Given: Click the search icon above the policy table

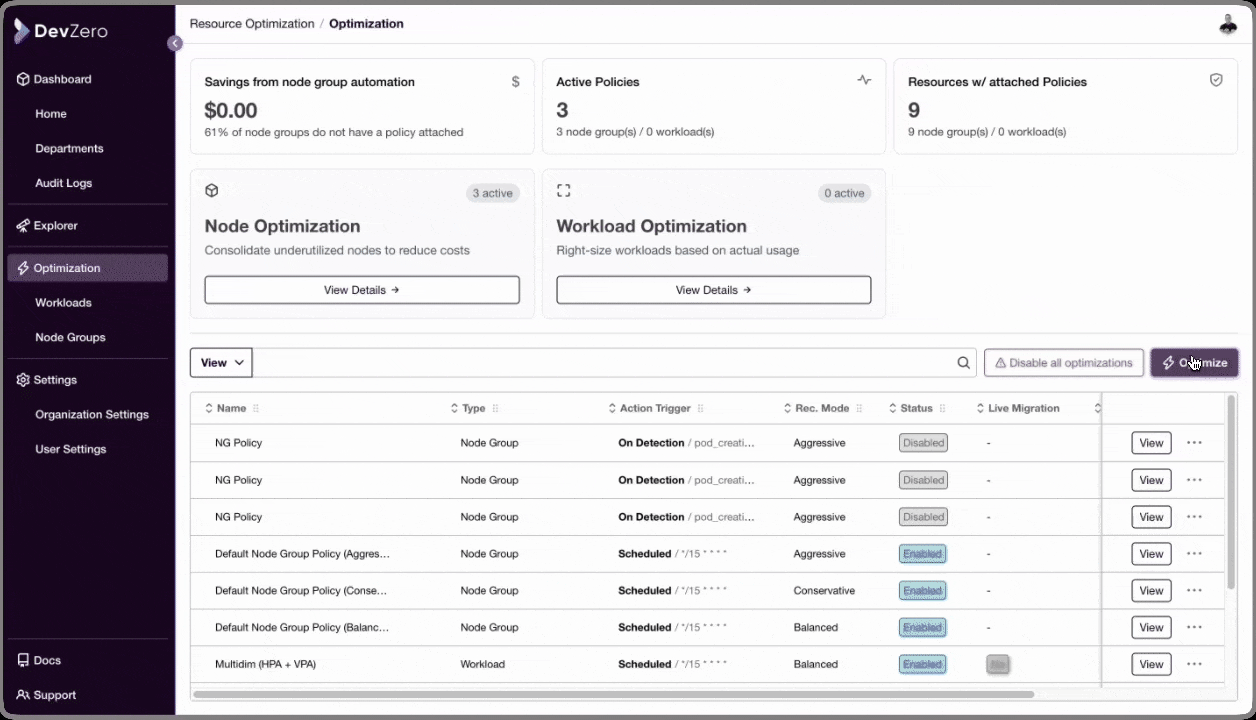Looking at the screenshot, I should pyautogui.click(x=963, y=362).
